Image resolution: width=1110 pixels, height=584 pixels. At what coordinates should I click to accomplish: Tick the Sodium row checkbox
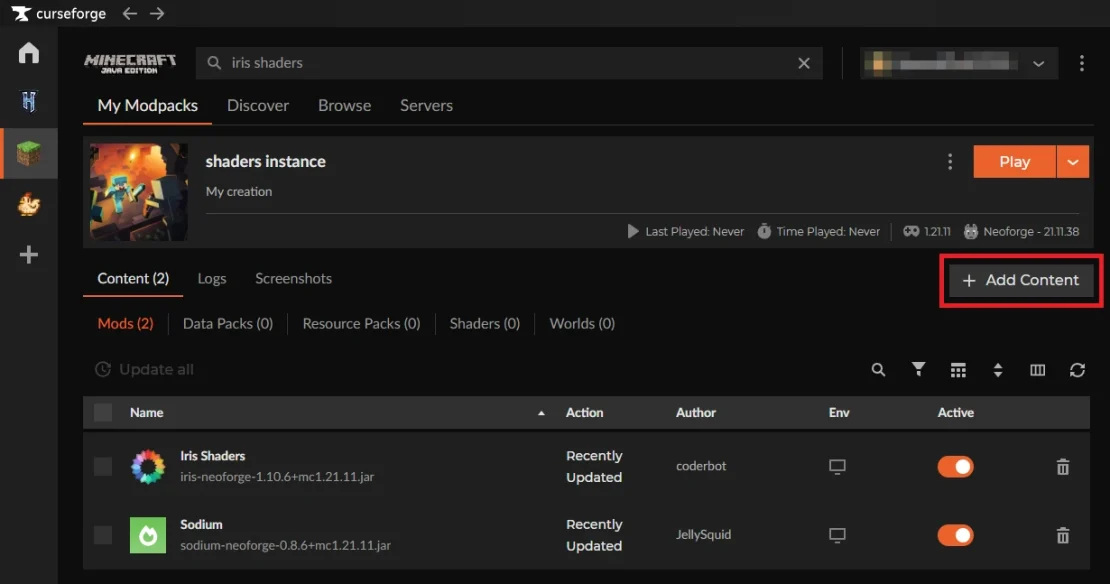click(103, 535)
